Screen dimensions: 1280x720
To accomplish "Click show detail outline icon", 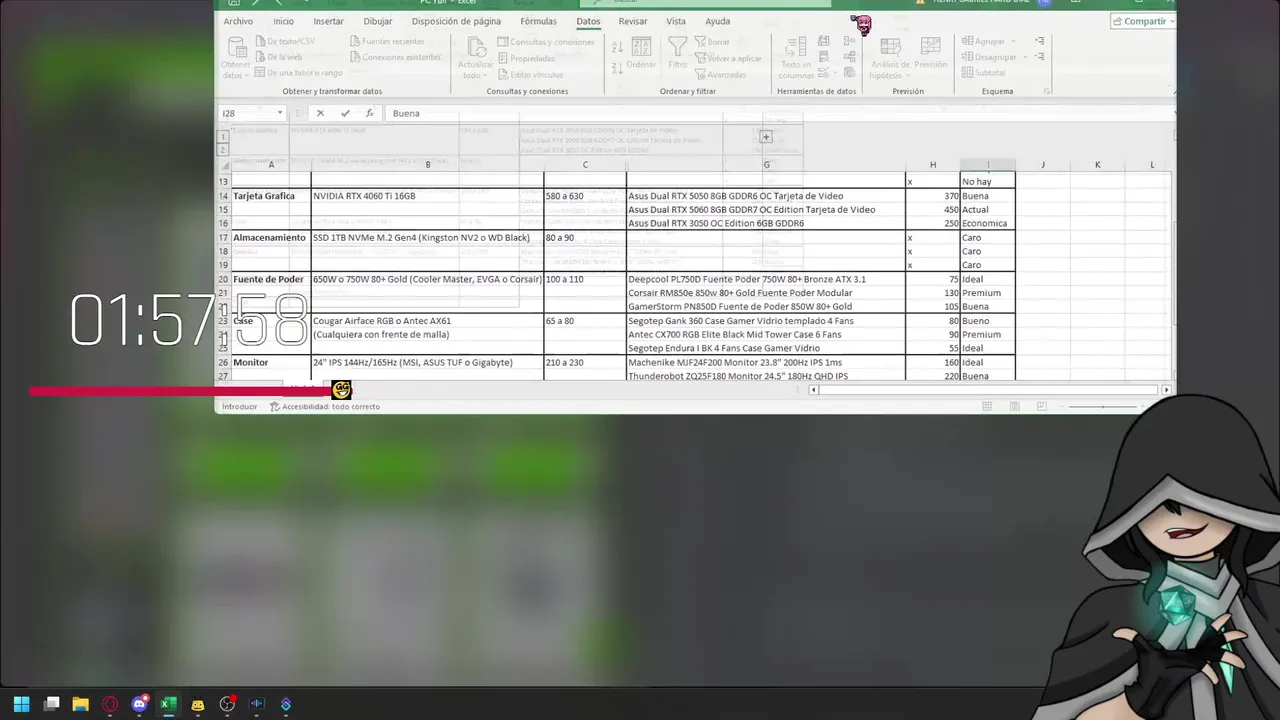I will click(1040, 41).
